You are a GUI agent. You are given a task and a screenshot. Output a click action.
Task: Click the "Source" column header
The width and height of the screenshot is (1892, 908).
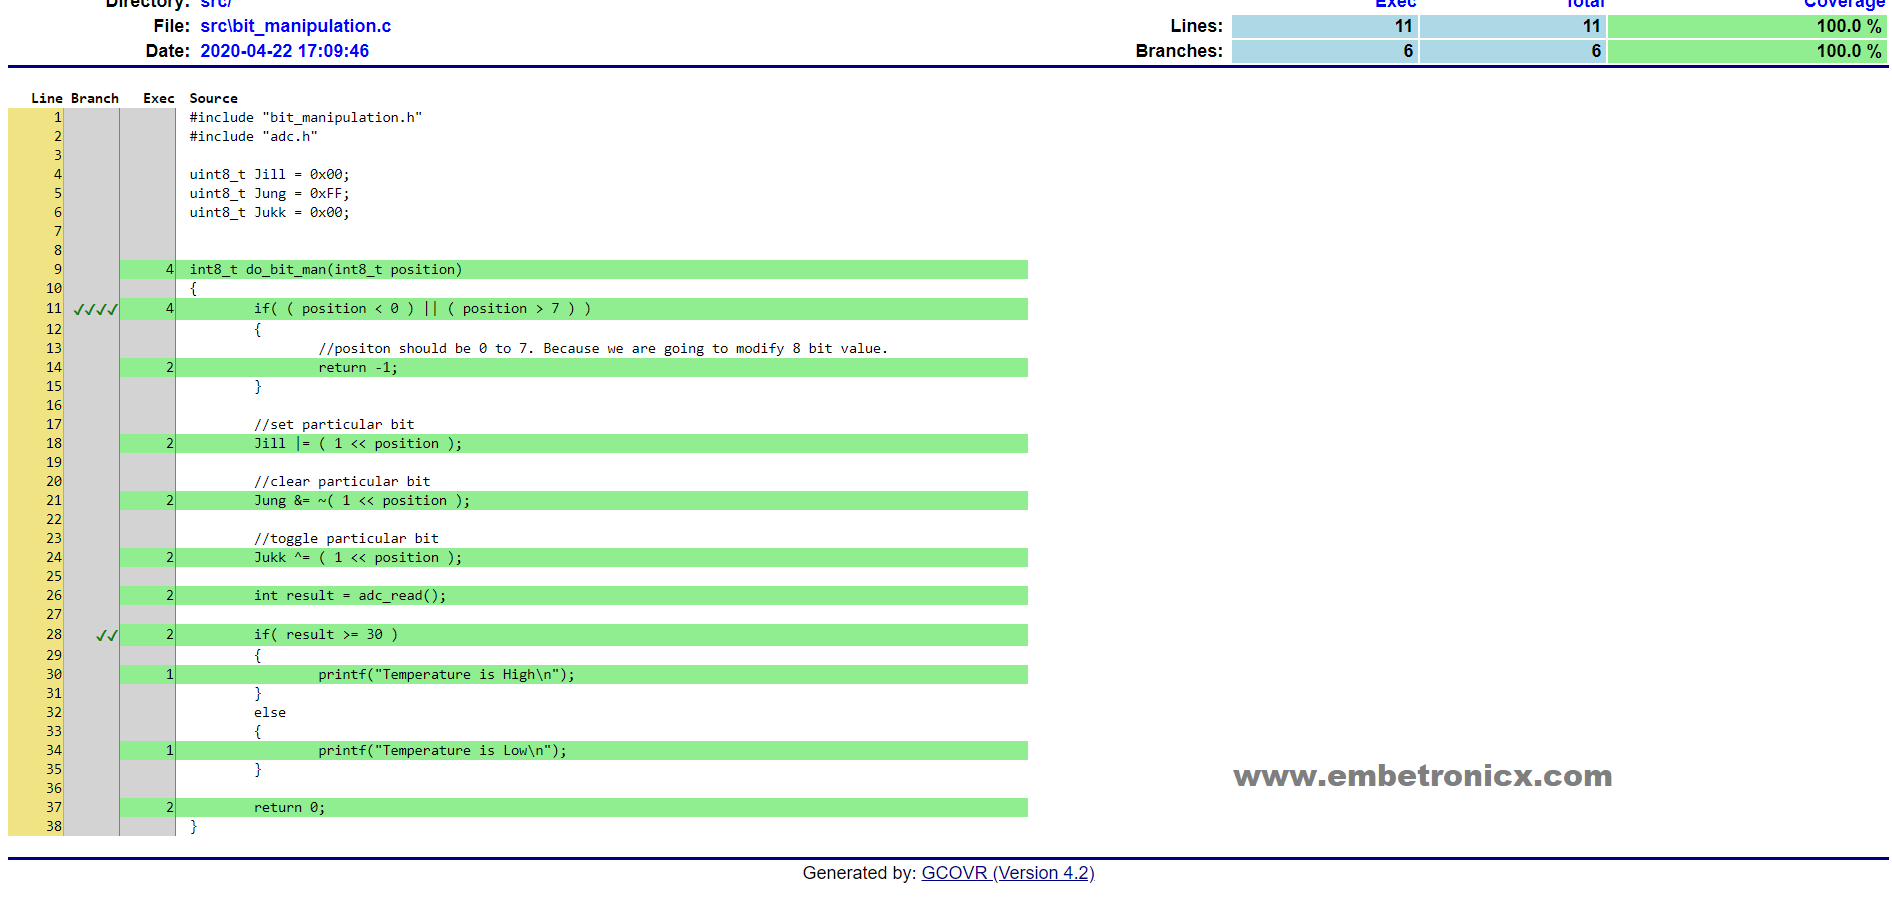(x=214, y=98)
